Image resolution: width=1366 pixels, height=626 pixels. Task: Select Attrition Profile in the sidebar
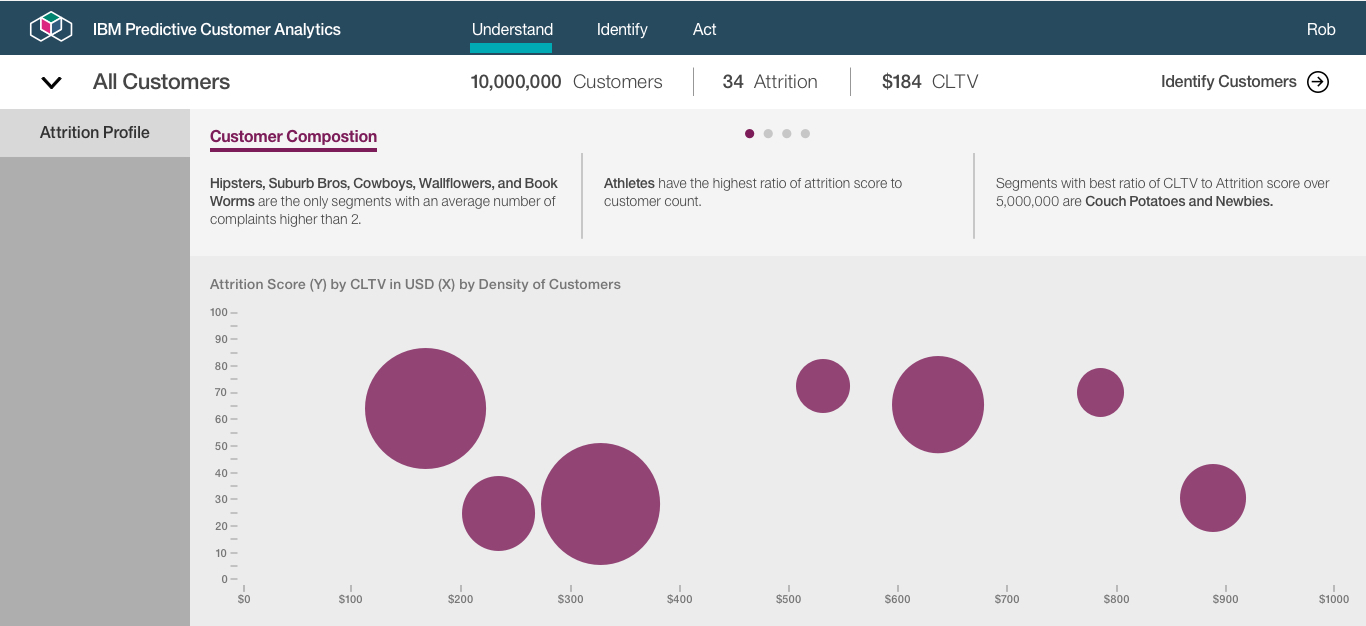point(95,132)
